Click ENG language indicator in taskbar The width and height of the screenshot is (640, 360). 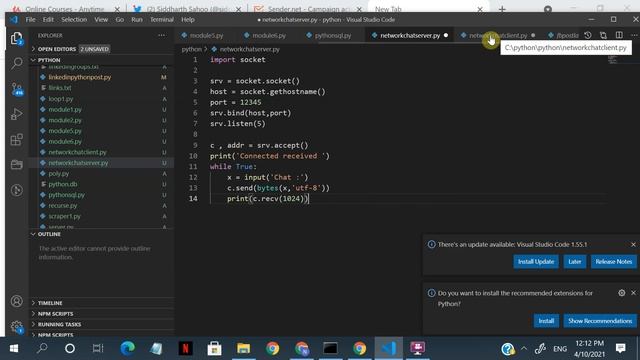point(560,349)
